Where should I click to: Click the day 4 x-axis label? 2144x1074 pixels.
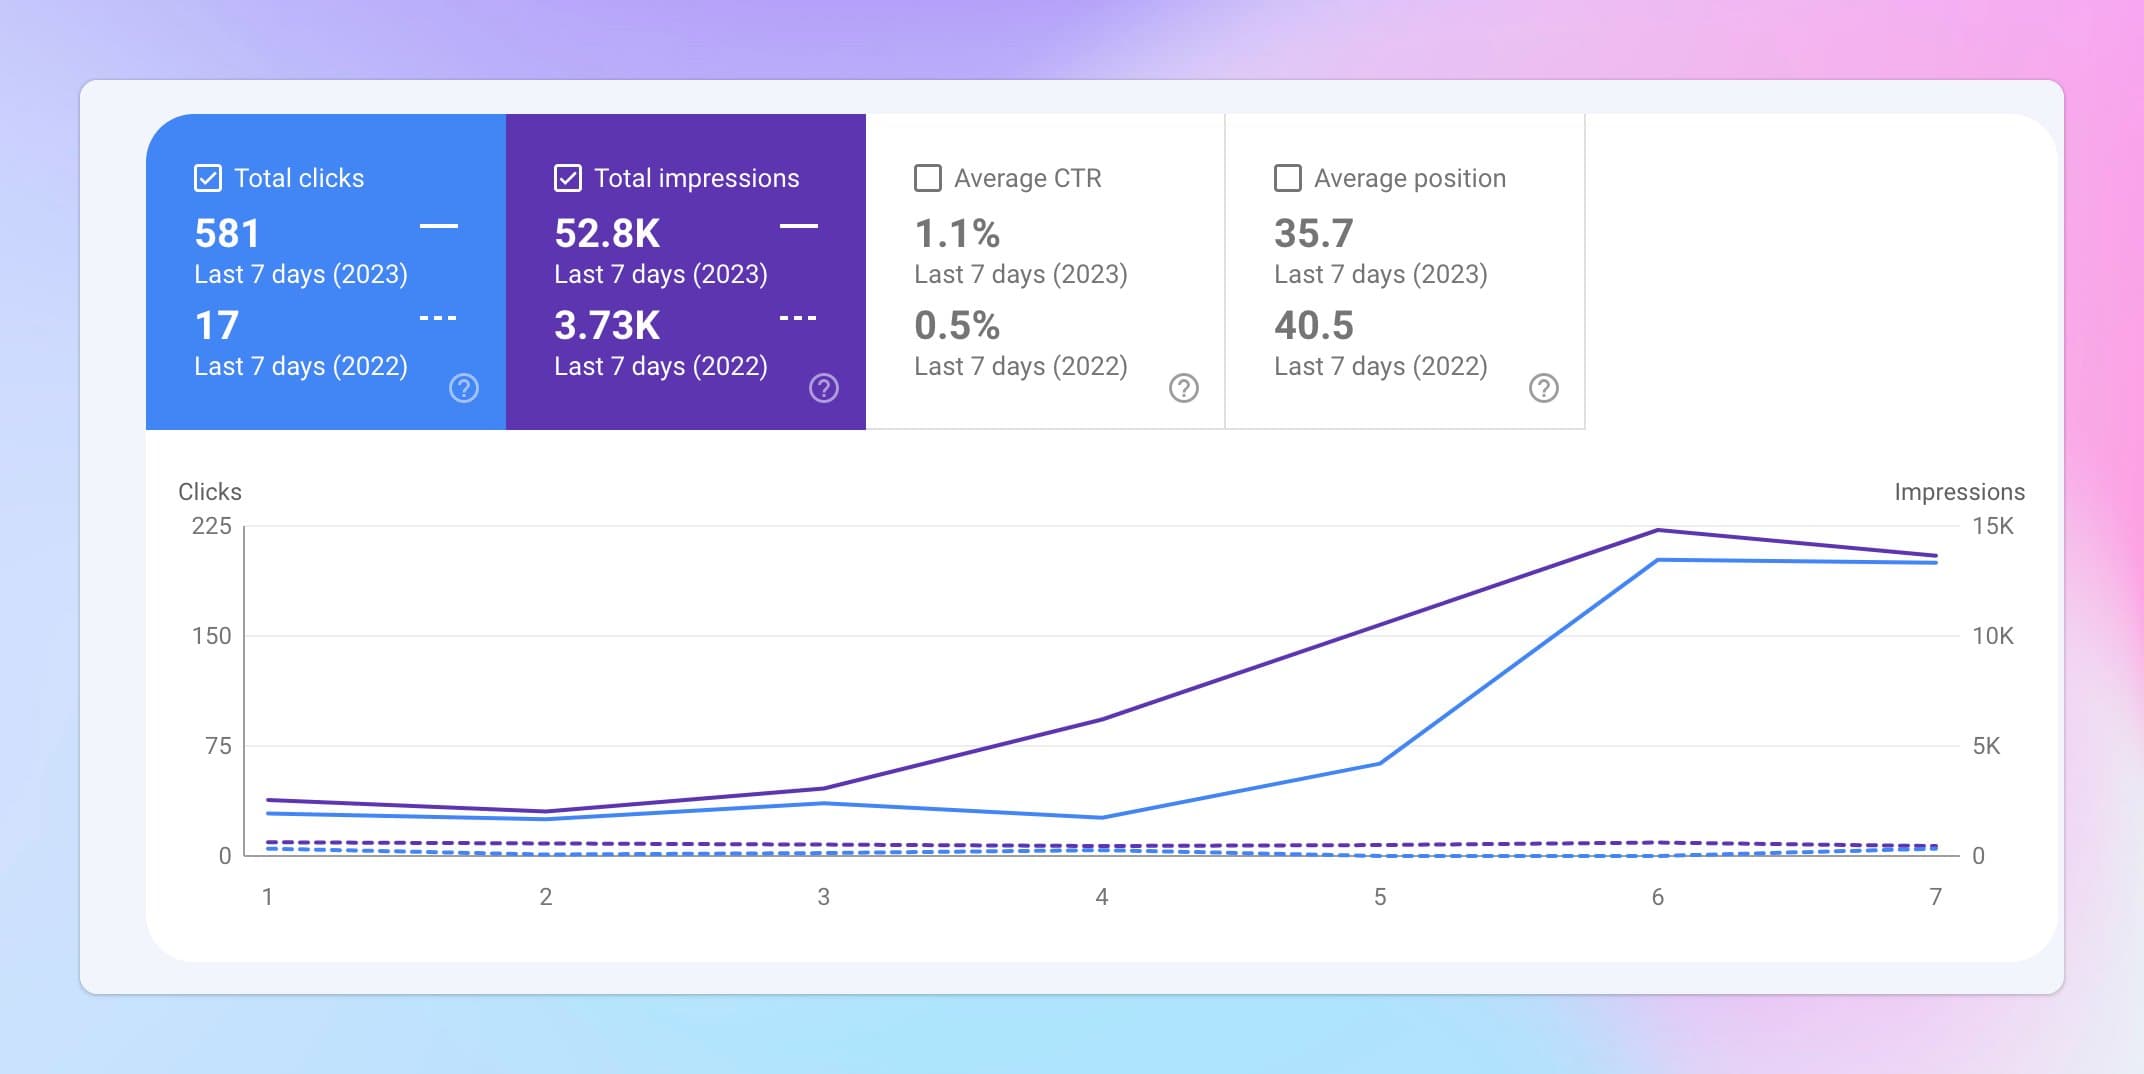tap(1101, 897)
